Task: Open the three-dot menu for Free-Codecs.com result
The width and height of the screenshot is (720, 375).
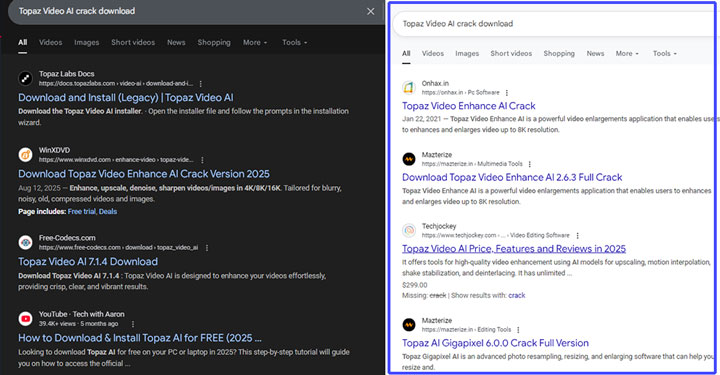Action: pos(207,247)
